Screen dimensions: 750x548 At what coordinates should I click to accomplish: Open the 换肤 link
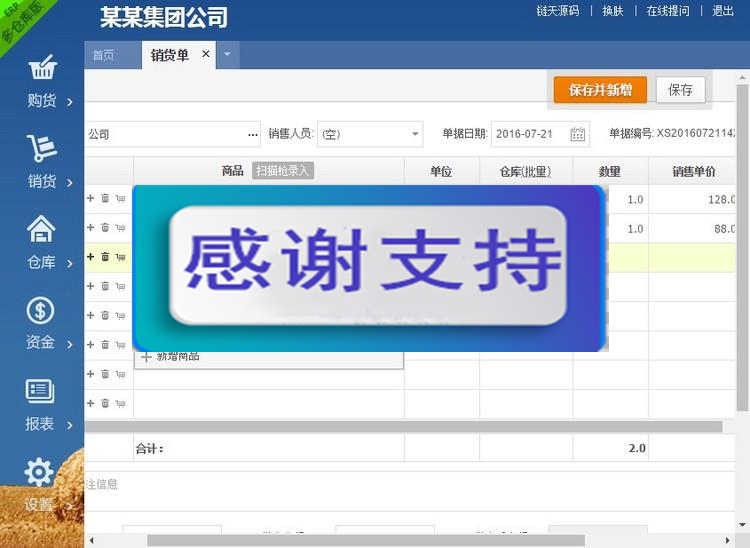coord(613,11)
